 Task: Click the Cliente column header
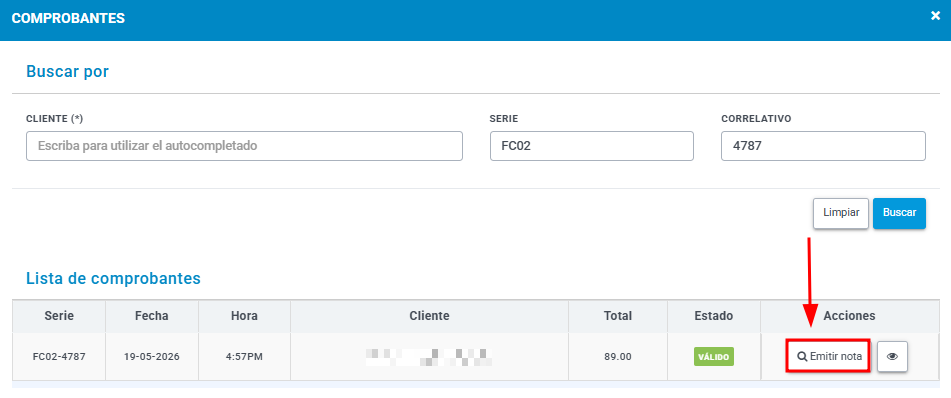[x=429, y=316]
